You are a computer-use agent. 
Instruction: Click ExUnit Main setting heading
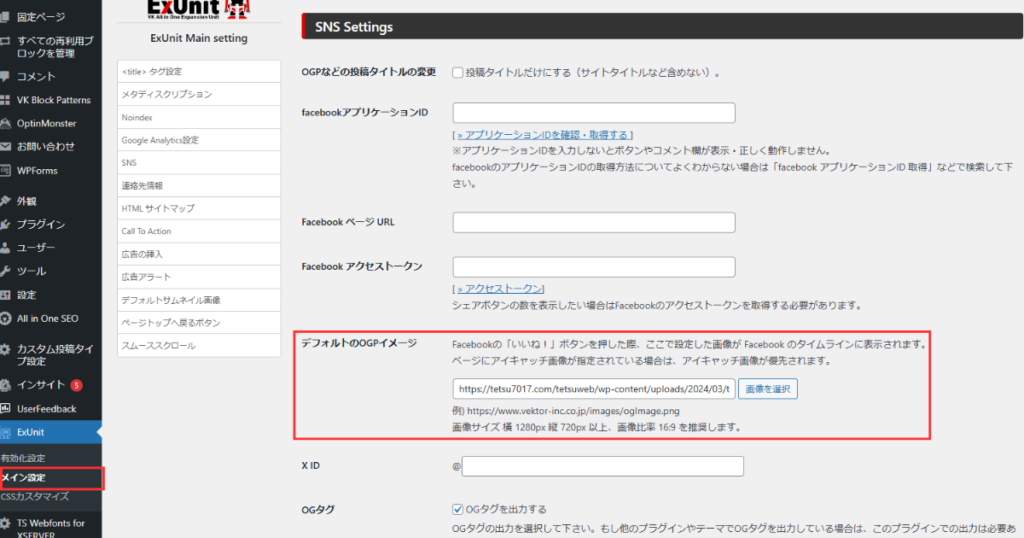(199, 39)
